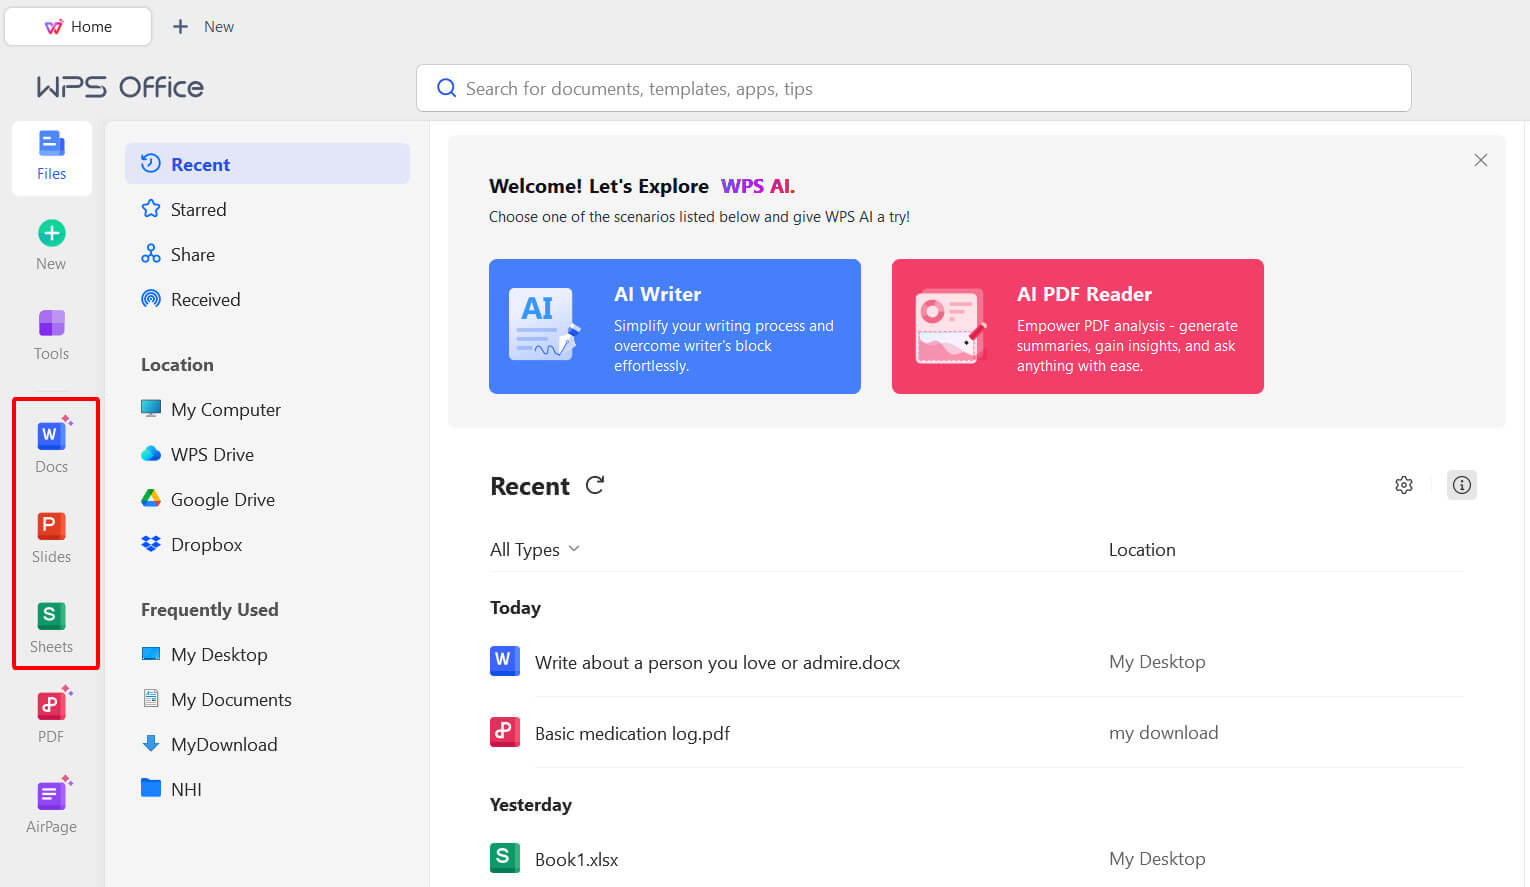Expand the All Types filter dropdown
This screenshot has width=1530, height=887.
(535, 549)
